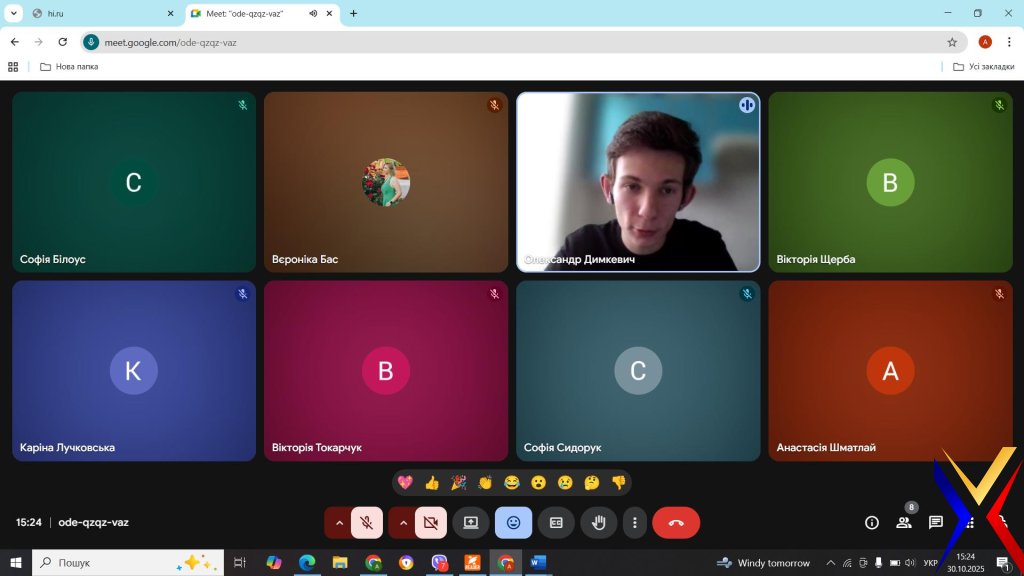The image size is (1024, 576).
Task: Open the meeting details info icon
Action: (x=872, y=522)
